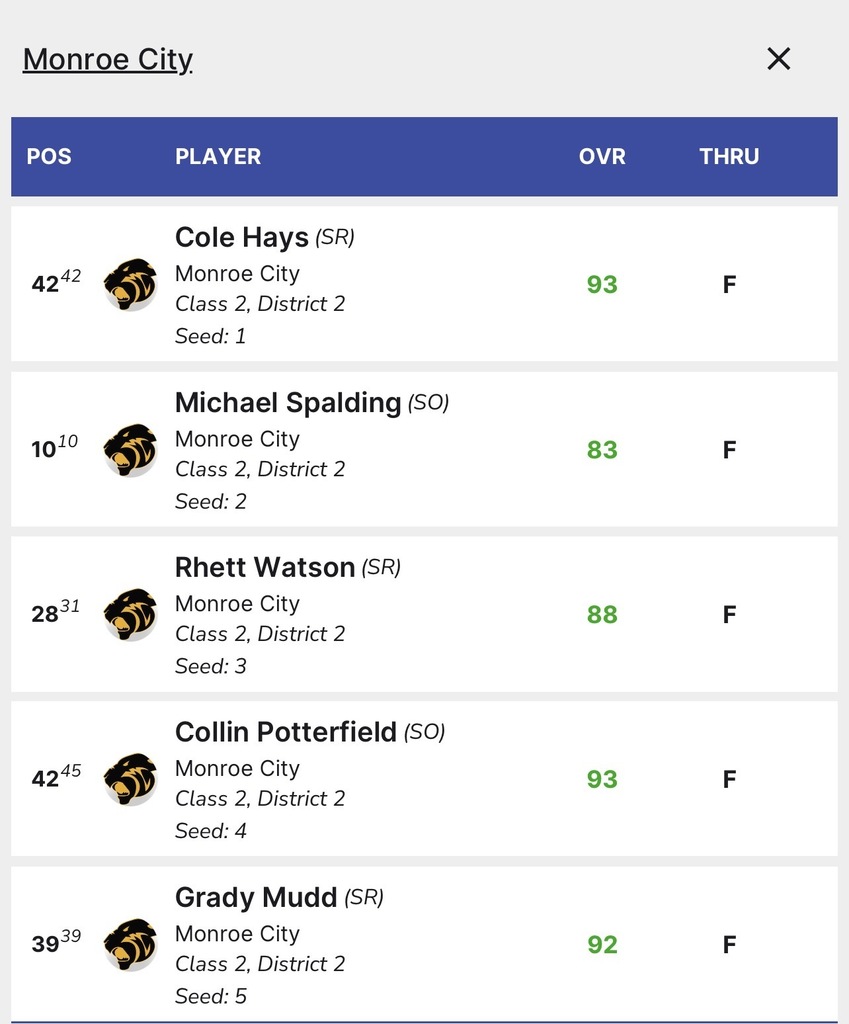Screen dimensions: 849x1024
Task: Click Rhett Watson's score of 88
Action: pos(602,614)
